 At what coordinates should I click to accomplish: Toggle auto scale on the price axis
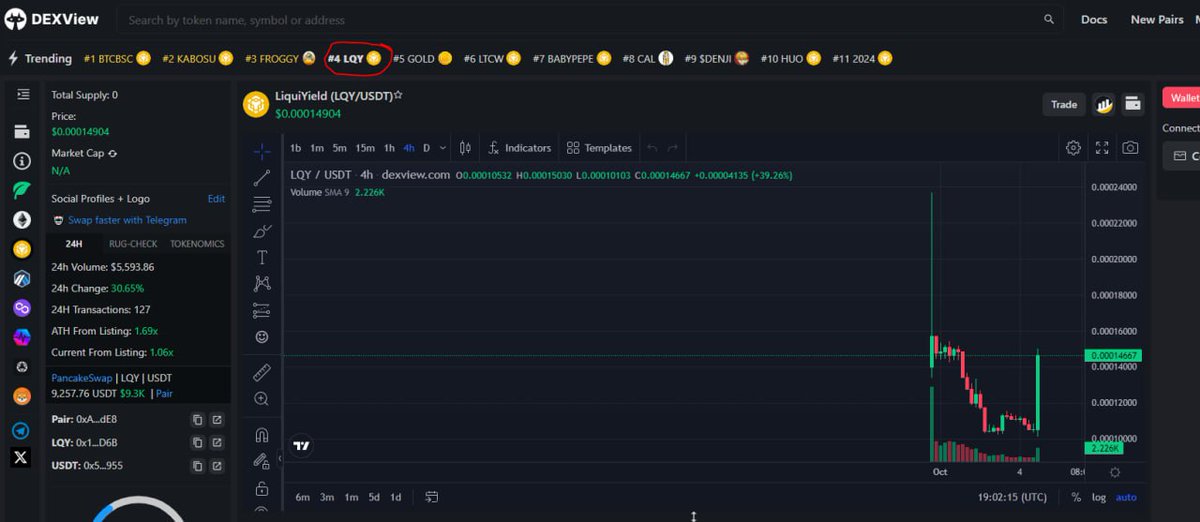click(1126, 497)
